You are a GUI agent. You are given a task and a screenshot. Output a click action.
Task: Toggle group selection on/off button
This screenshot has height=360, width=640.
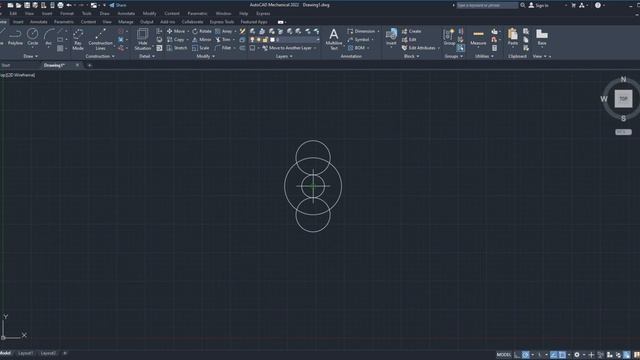tap(460, 48)
